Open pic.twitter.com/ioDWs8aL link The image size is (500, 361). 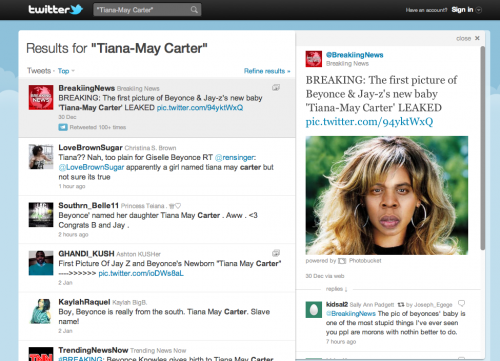(141, 273)
